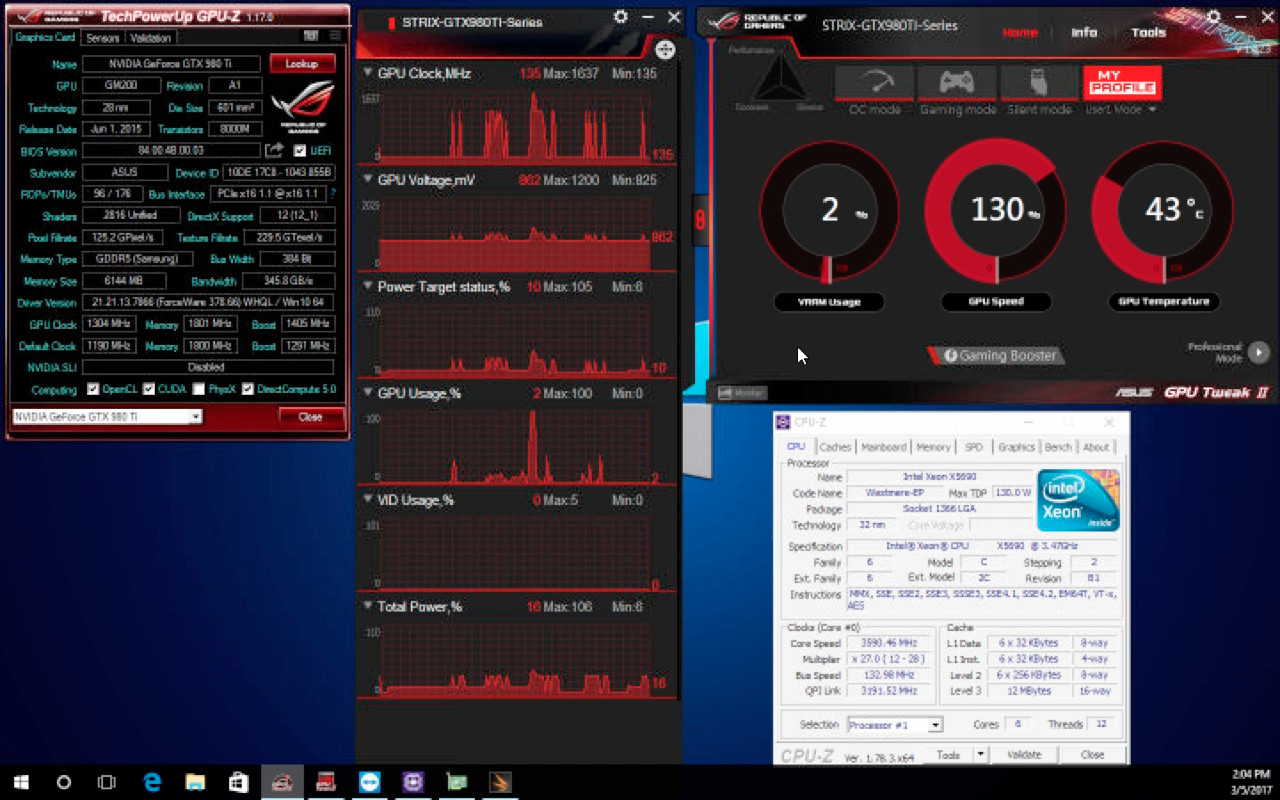
Task: Open the Tools tab in GPU Tweak
Action: click(x=1148, y=32)
